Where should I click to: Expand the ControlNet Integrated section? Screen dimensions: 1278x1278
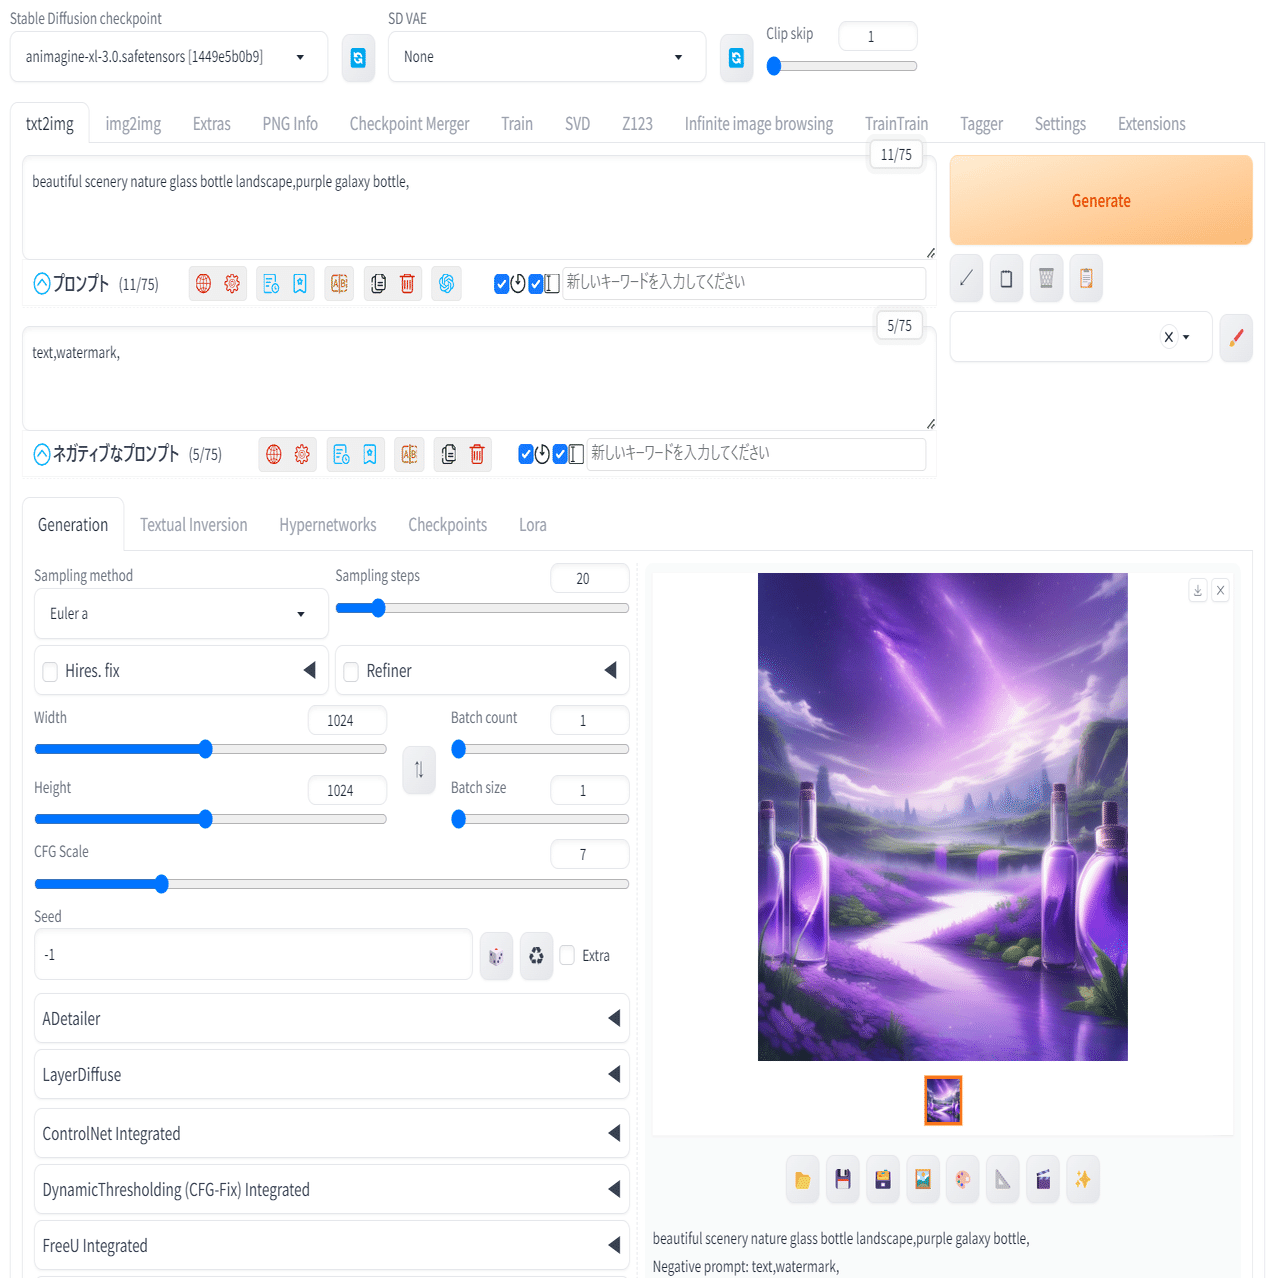[x=332, y=1134]
